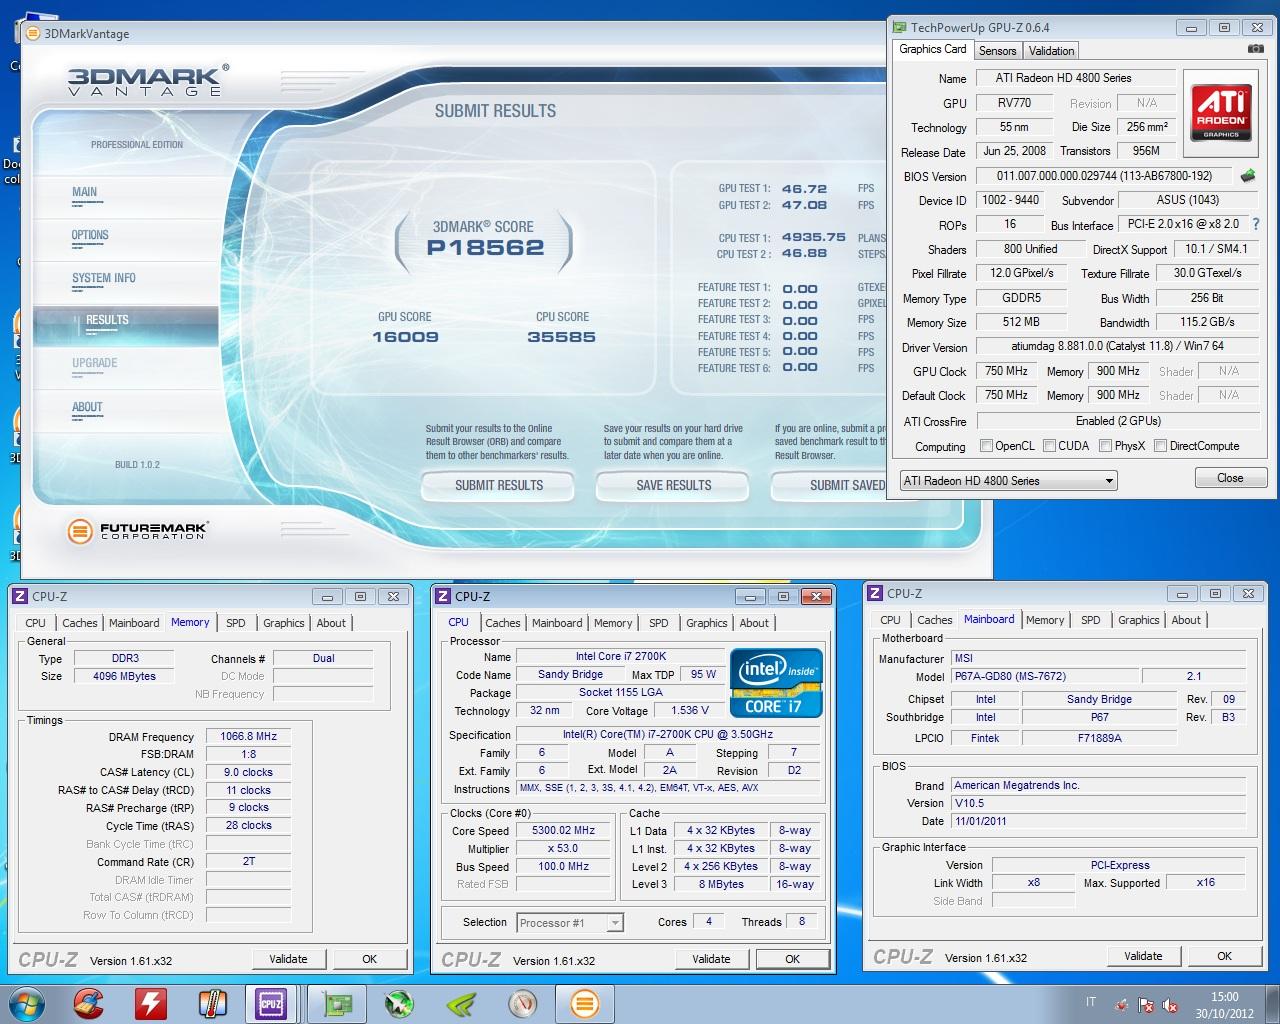The width and height of the screenshot is (1280, 1024).
Task: Open the red lightning bolt taskbar app
Action: (150, 1003)
